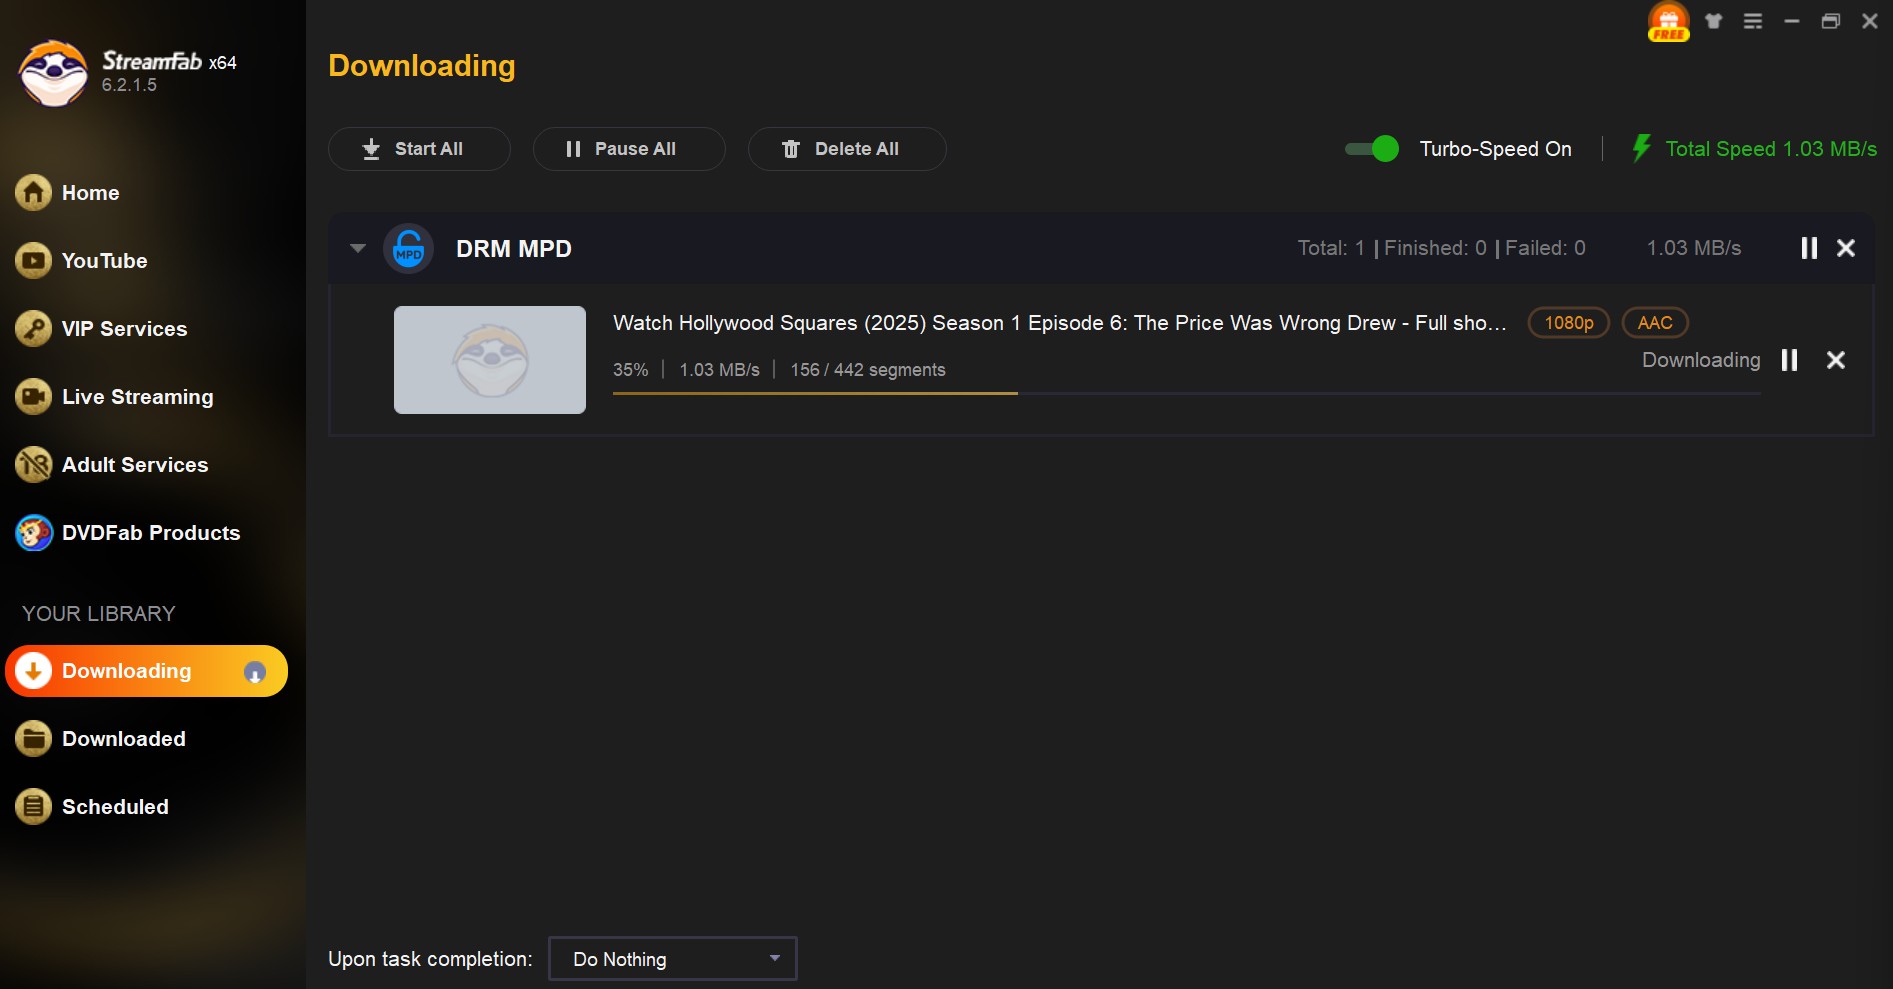This screenshot has height=989, width=1893.
Task: Click the AAC audio badge
Action: (1655, 323)
